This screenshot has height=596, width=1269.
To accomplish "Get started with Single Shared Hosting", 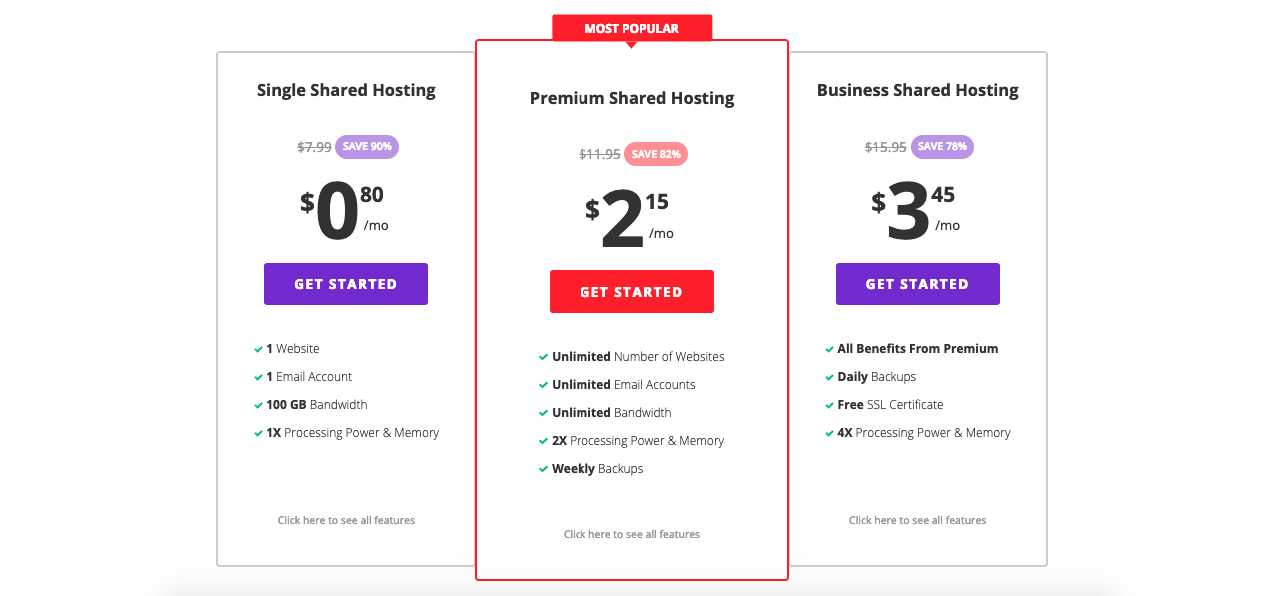I will (346, 284).
